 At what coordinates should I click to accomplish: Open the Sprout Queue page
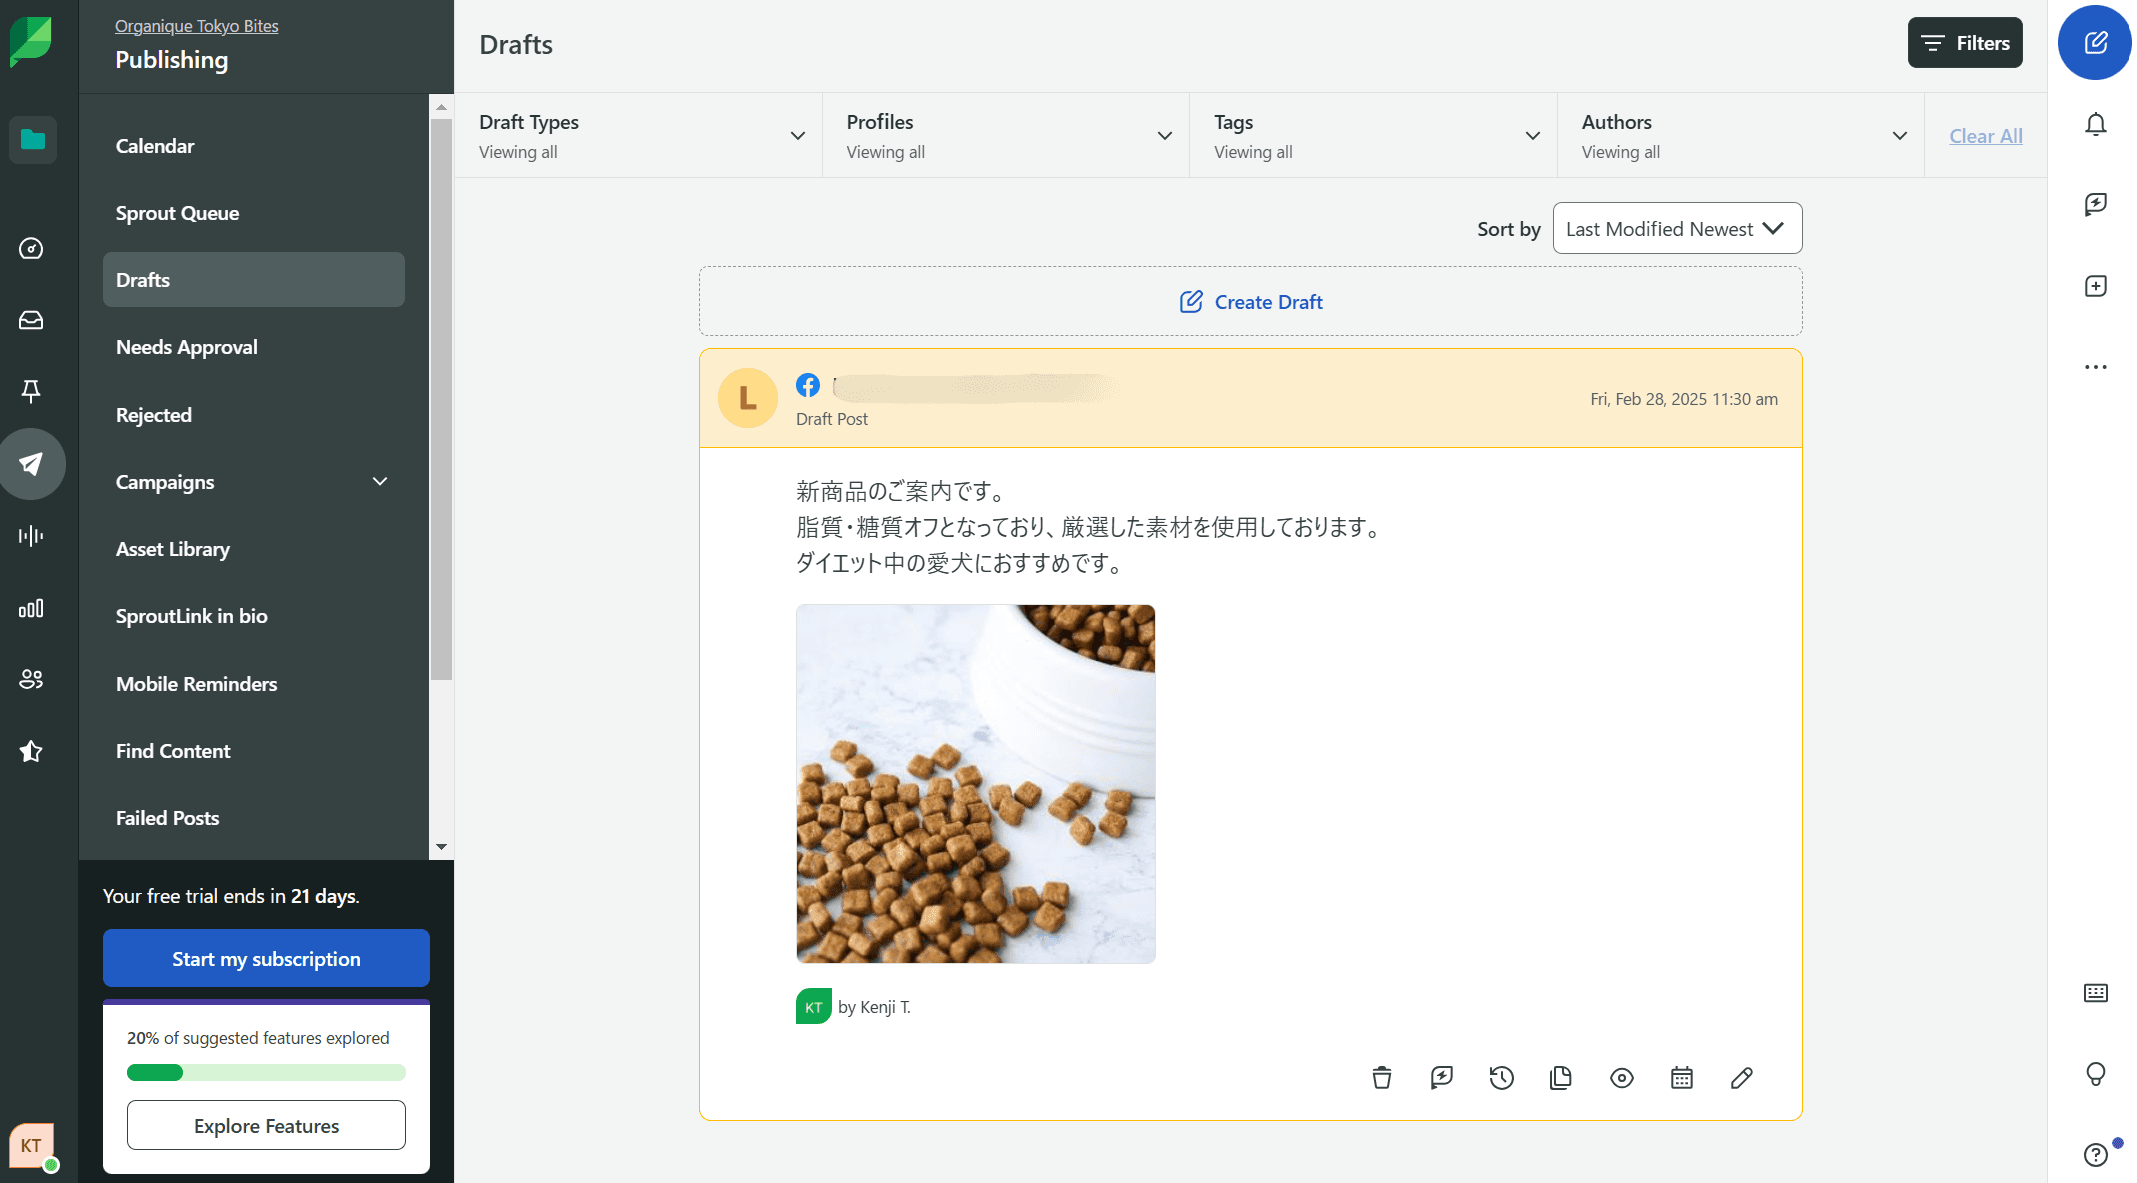click(177, 213)
